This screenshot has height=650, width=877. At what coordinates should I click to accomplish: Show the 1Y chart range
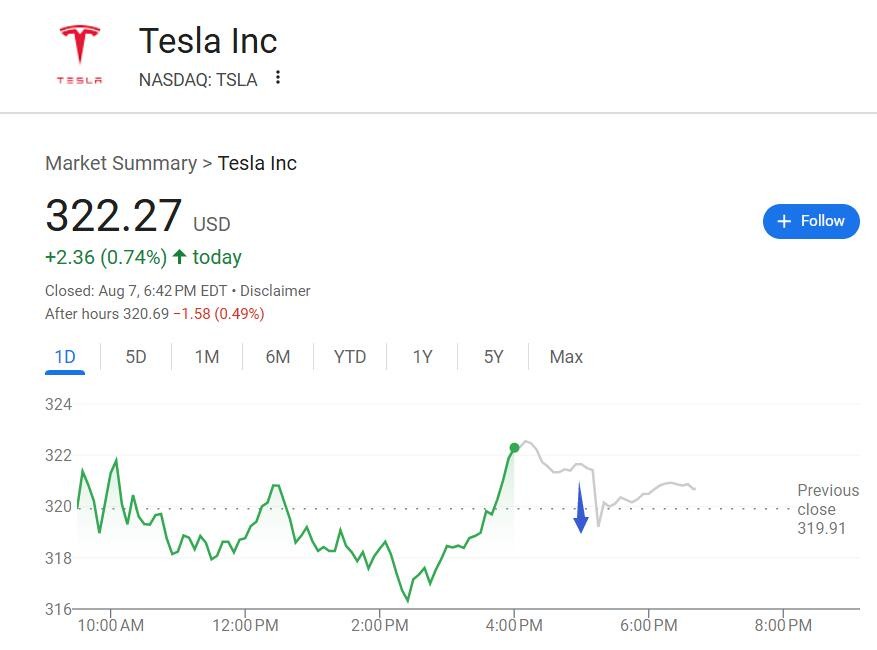coord(422,357)
